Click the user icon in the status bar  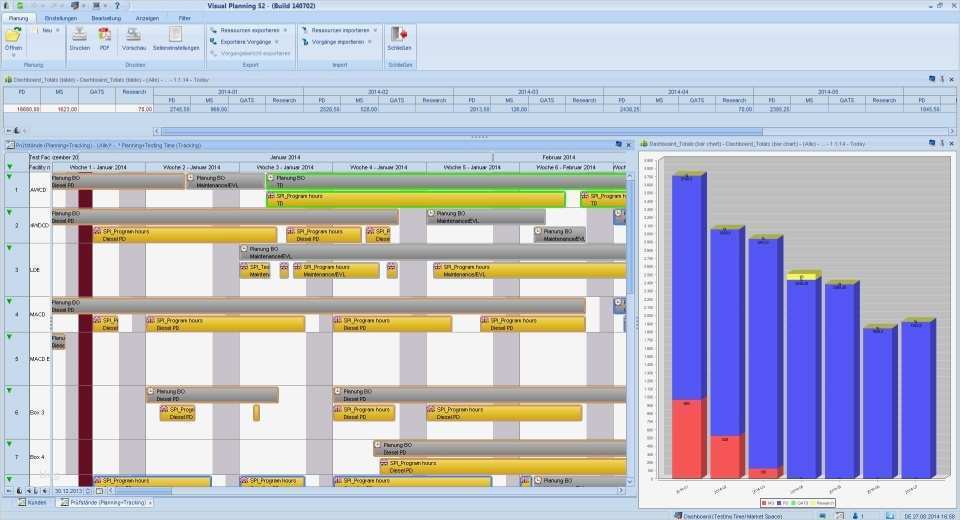[x=856, y=516]
